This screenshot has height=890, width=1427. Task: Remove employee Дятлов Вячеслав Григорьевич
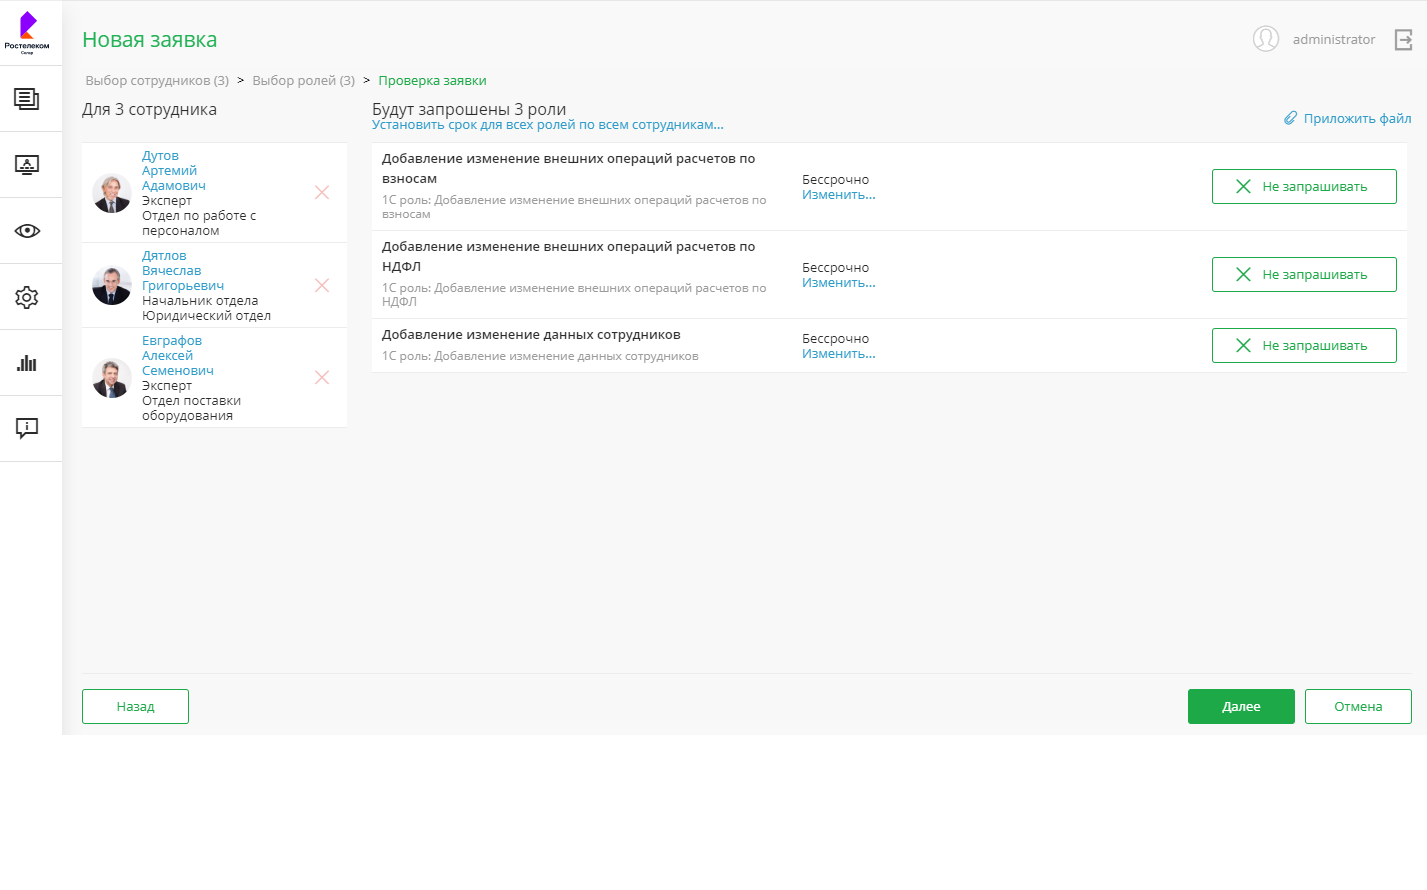322,285
